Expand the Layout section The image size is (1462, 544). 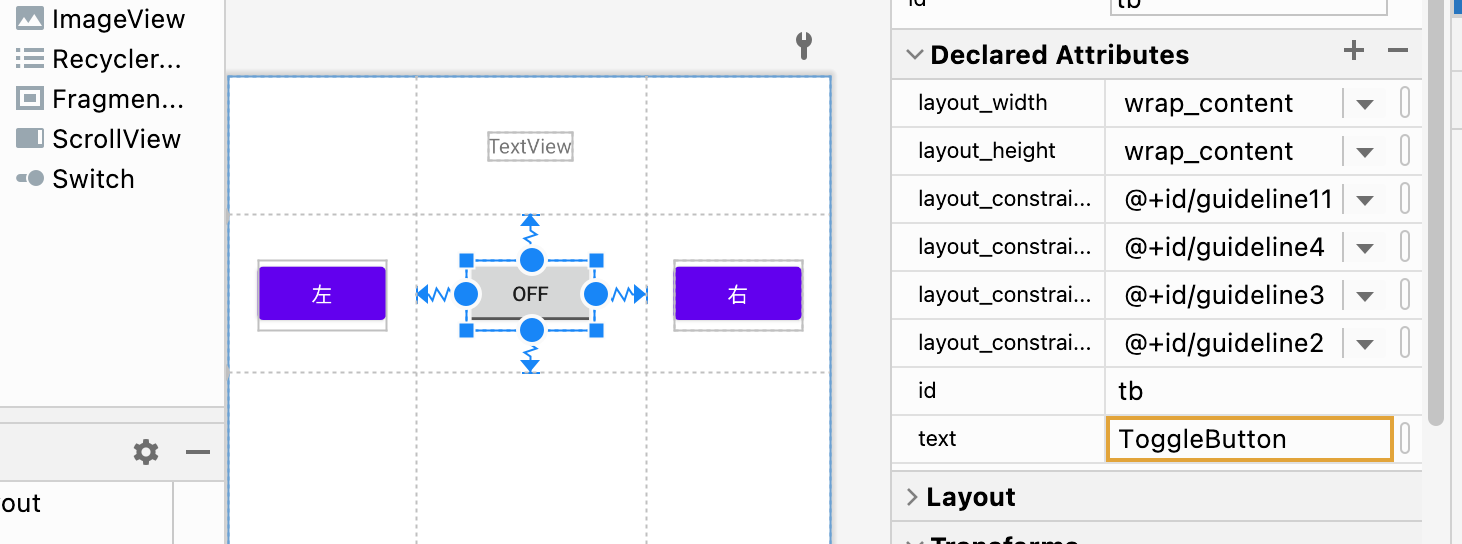pyautogui.click(x=912, y=497)
